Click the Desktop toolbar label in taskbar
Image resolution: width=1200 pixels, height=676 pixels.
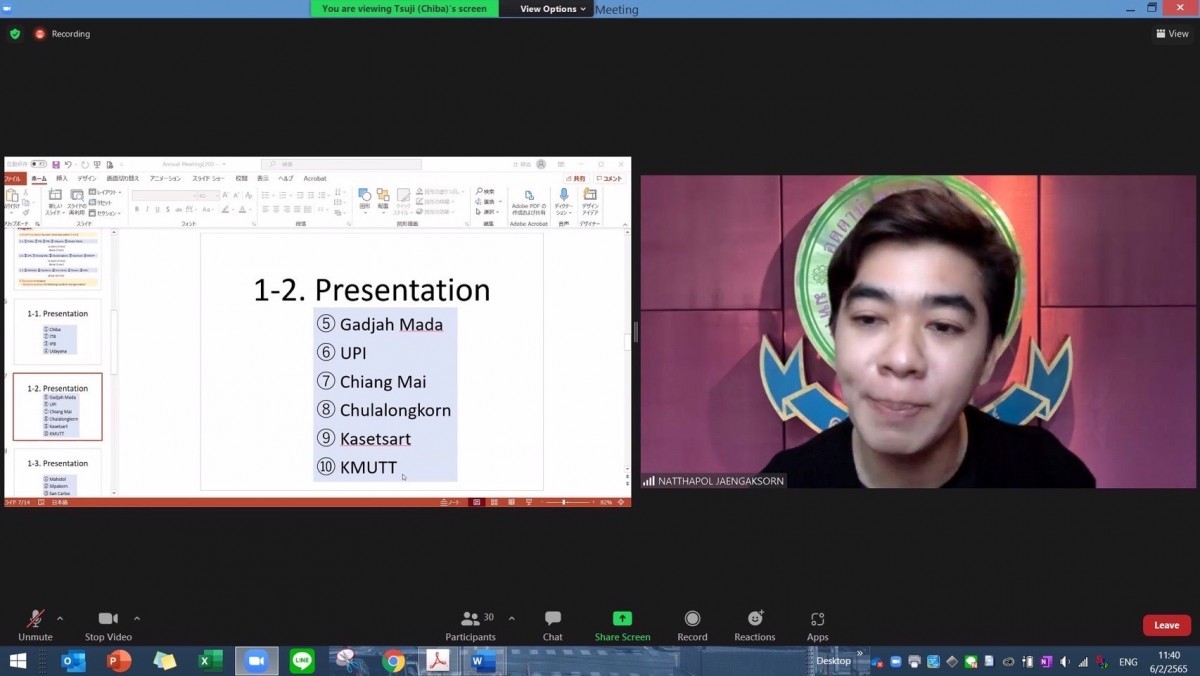click(x=833, y=661)
